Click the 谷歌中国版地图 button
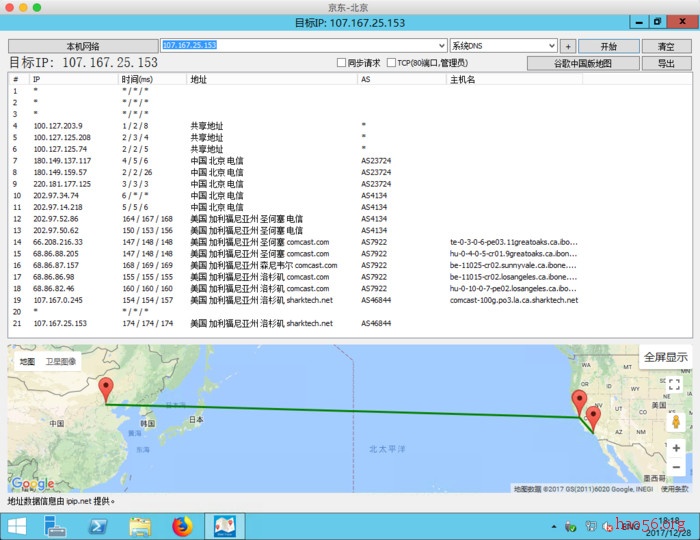Screen dimensions: 700x540 (x=583, y=63)
